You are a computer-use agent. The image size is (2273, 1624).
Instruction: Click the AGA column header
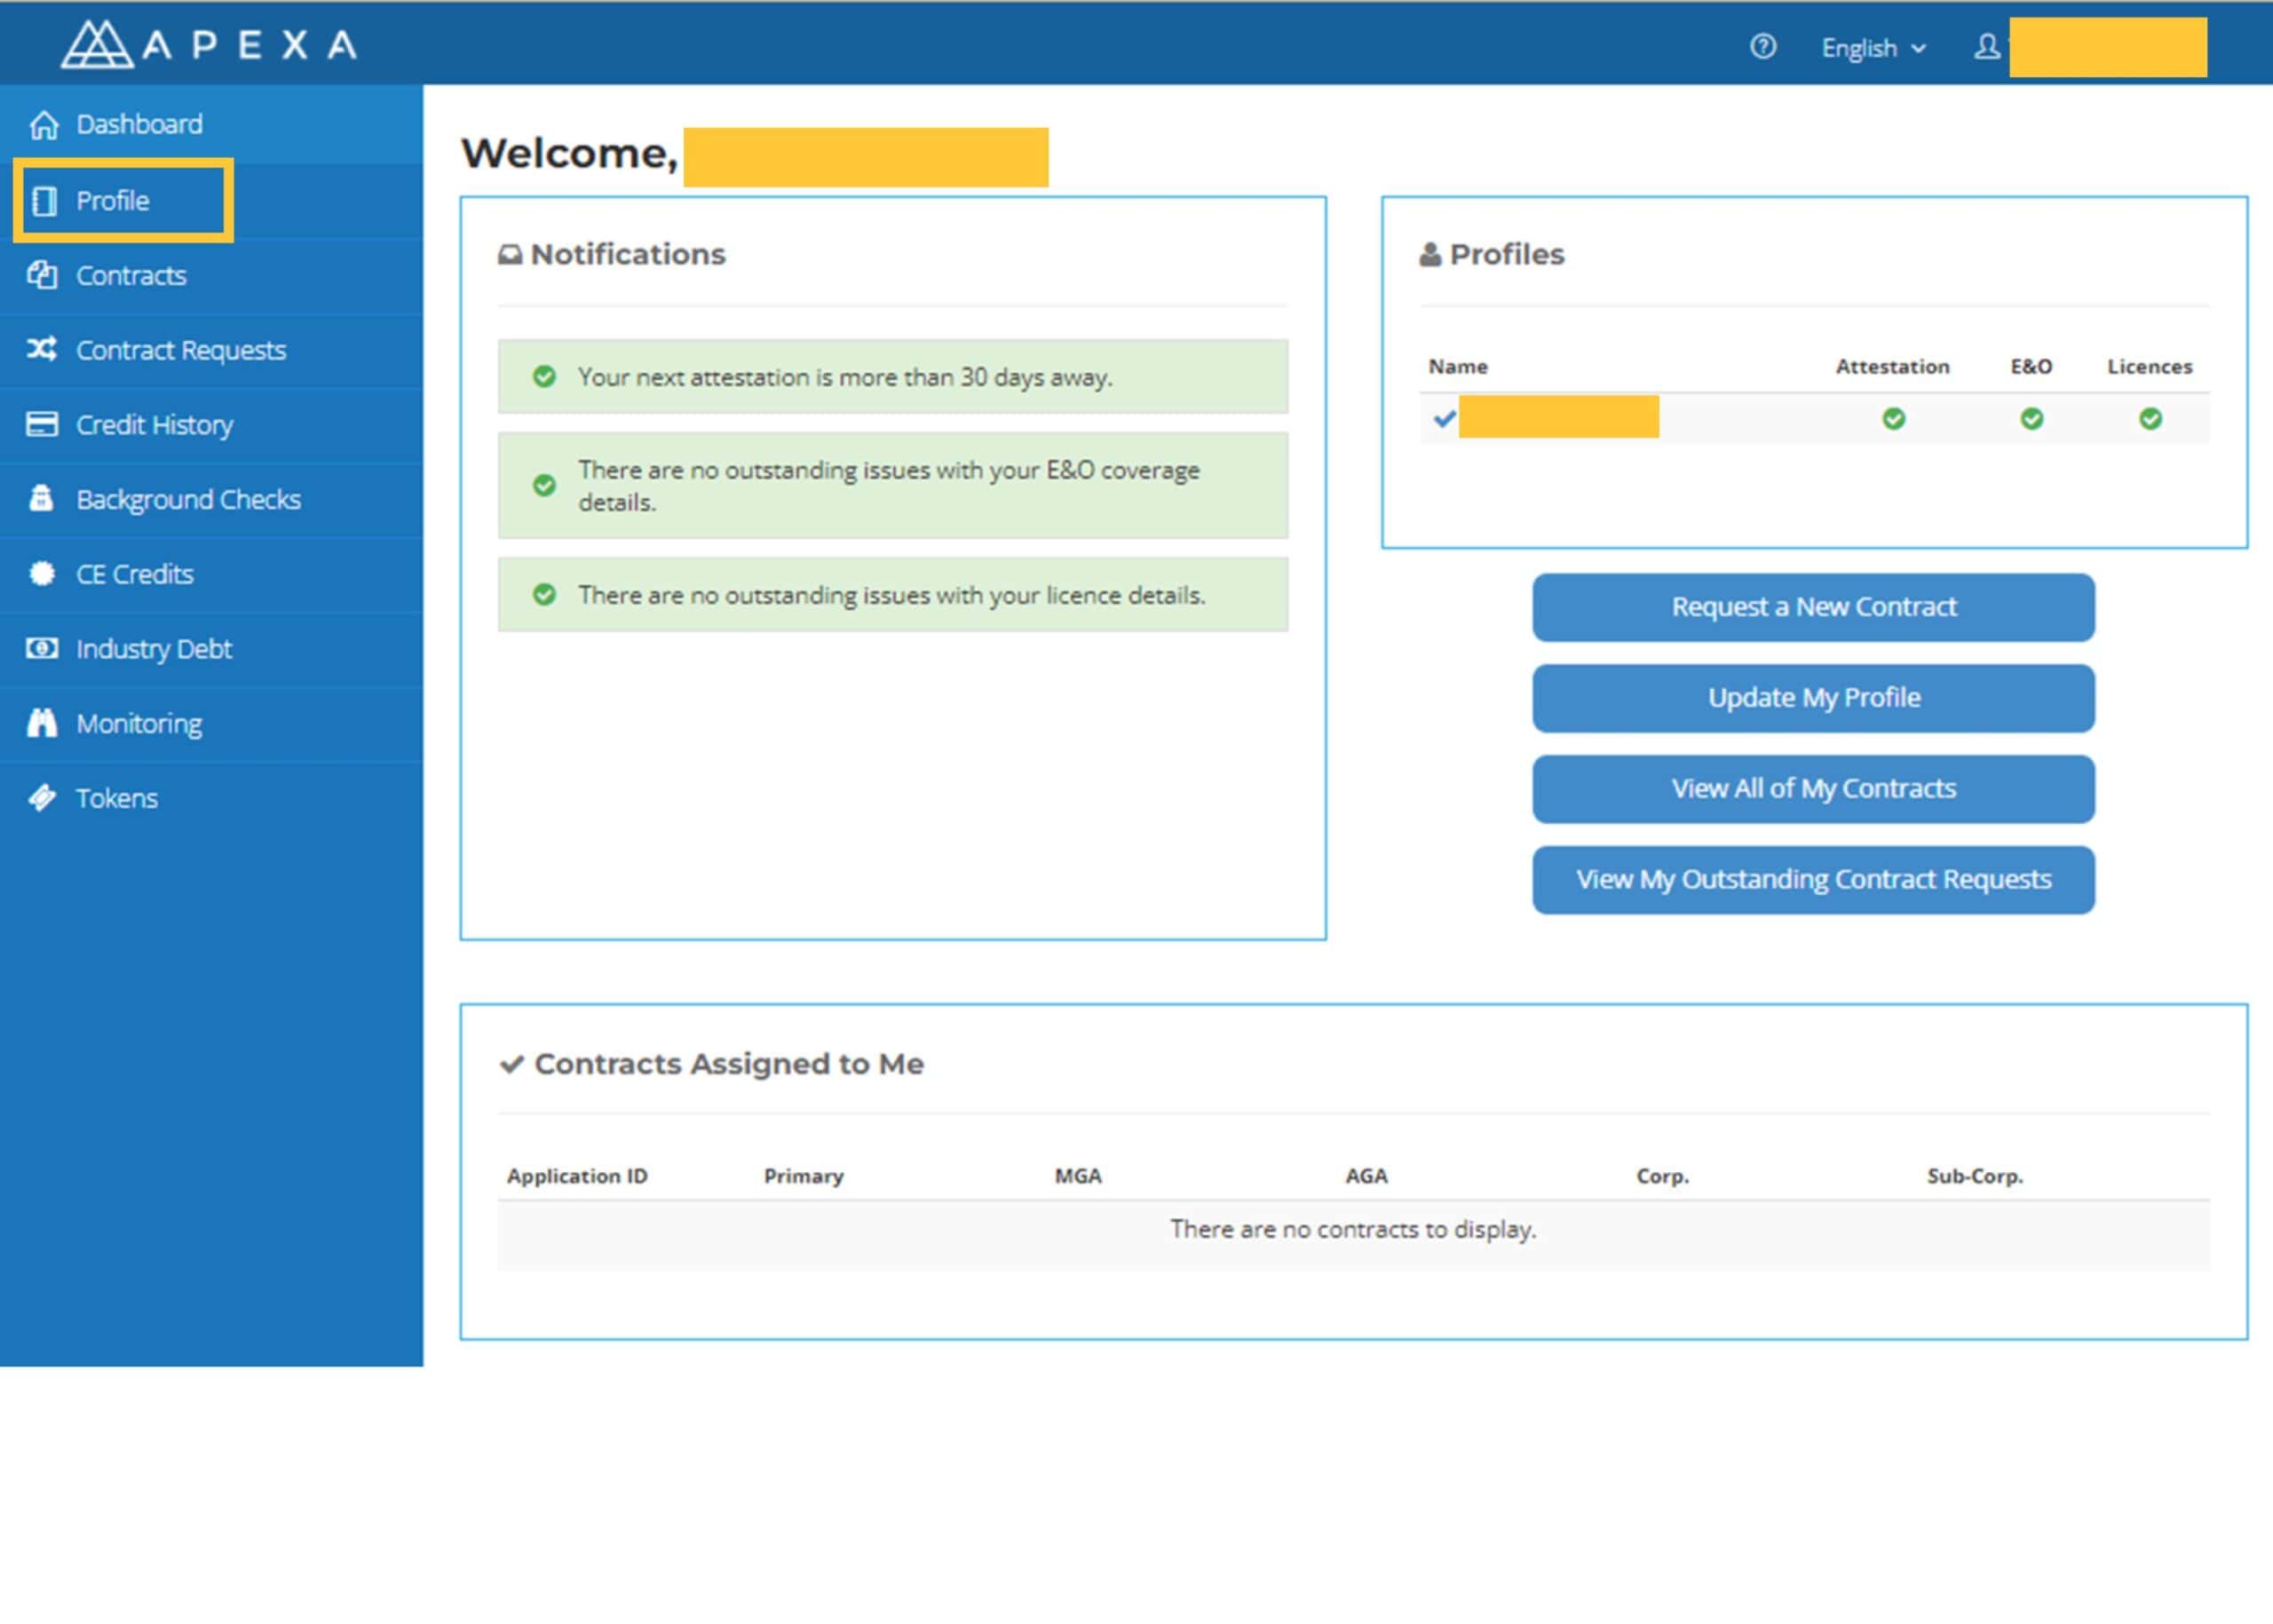coord(1366,1176)
